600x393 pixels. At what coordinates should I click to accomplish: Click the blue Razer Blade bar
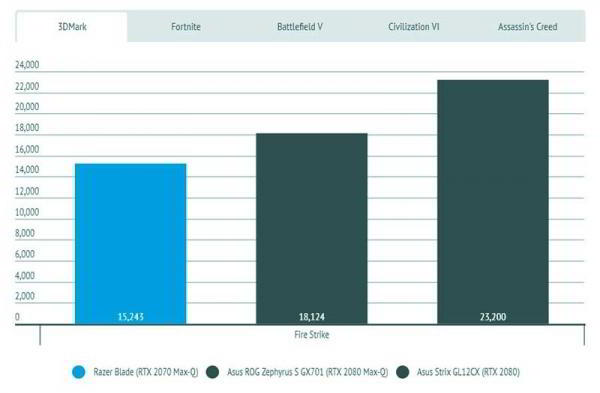click(130, 244)
